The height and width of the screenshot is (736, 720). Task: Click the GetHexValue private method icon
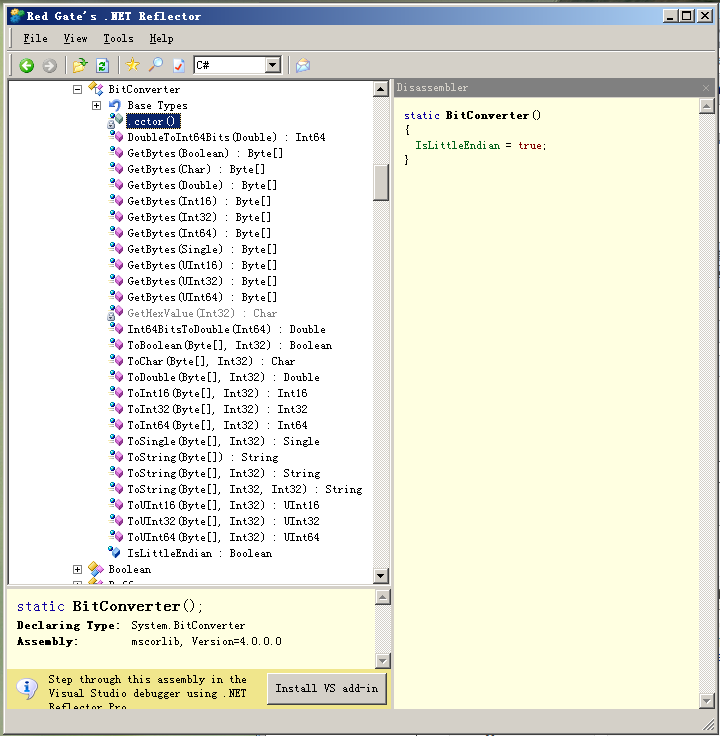pyautogui.click(x=115, y=313)
